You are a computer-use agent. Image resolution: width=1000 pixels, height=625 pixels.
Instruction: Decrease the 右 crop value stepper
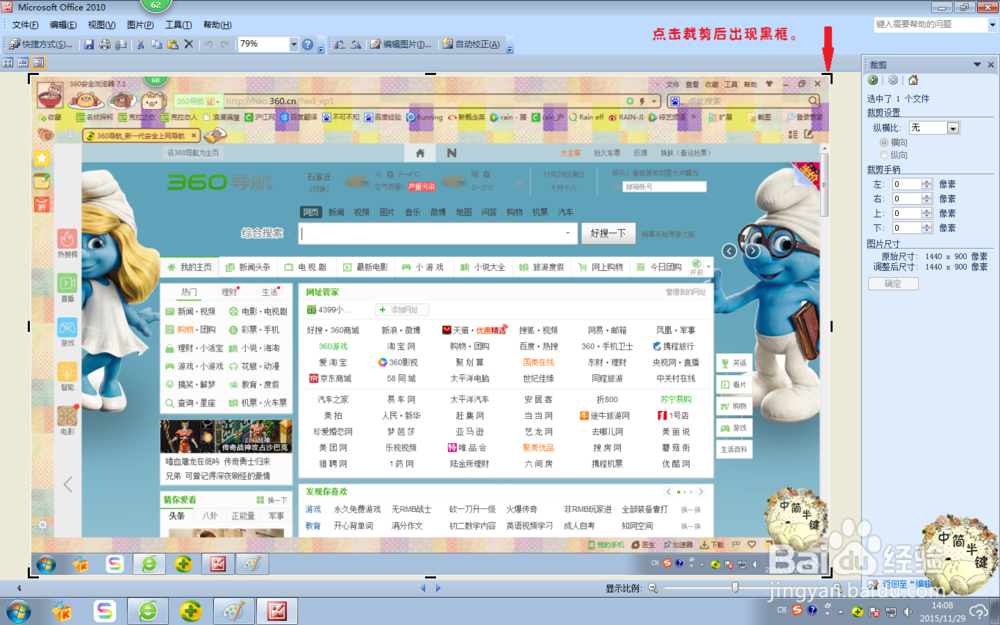927,202
